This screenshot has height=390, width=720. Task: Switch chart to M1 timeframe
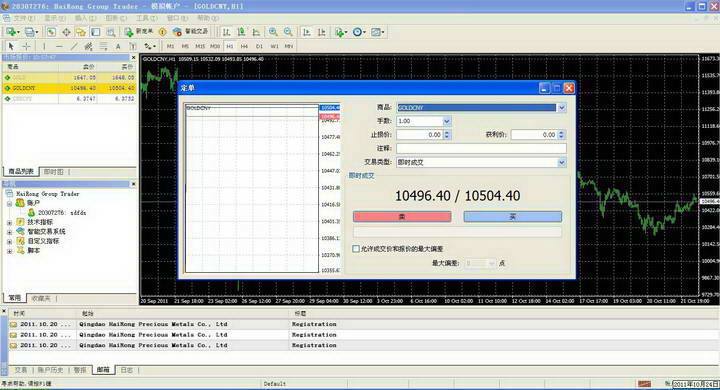click(170, 46)
